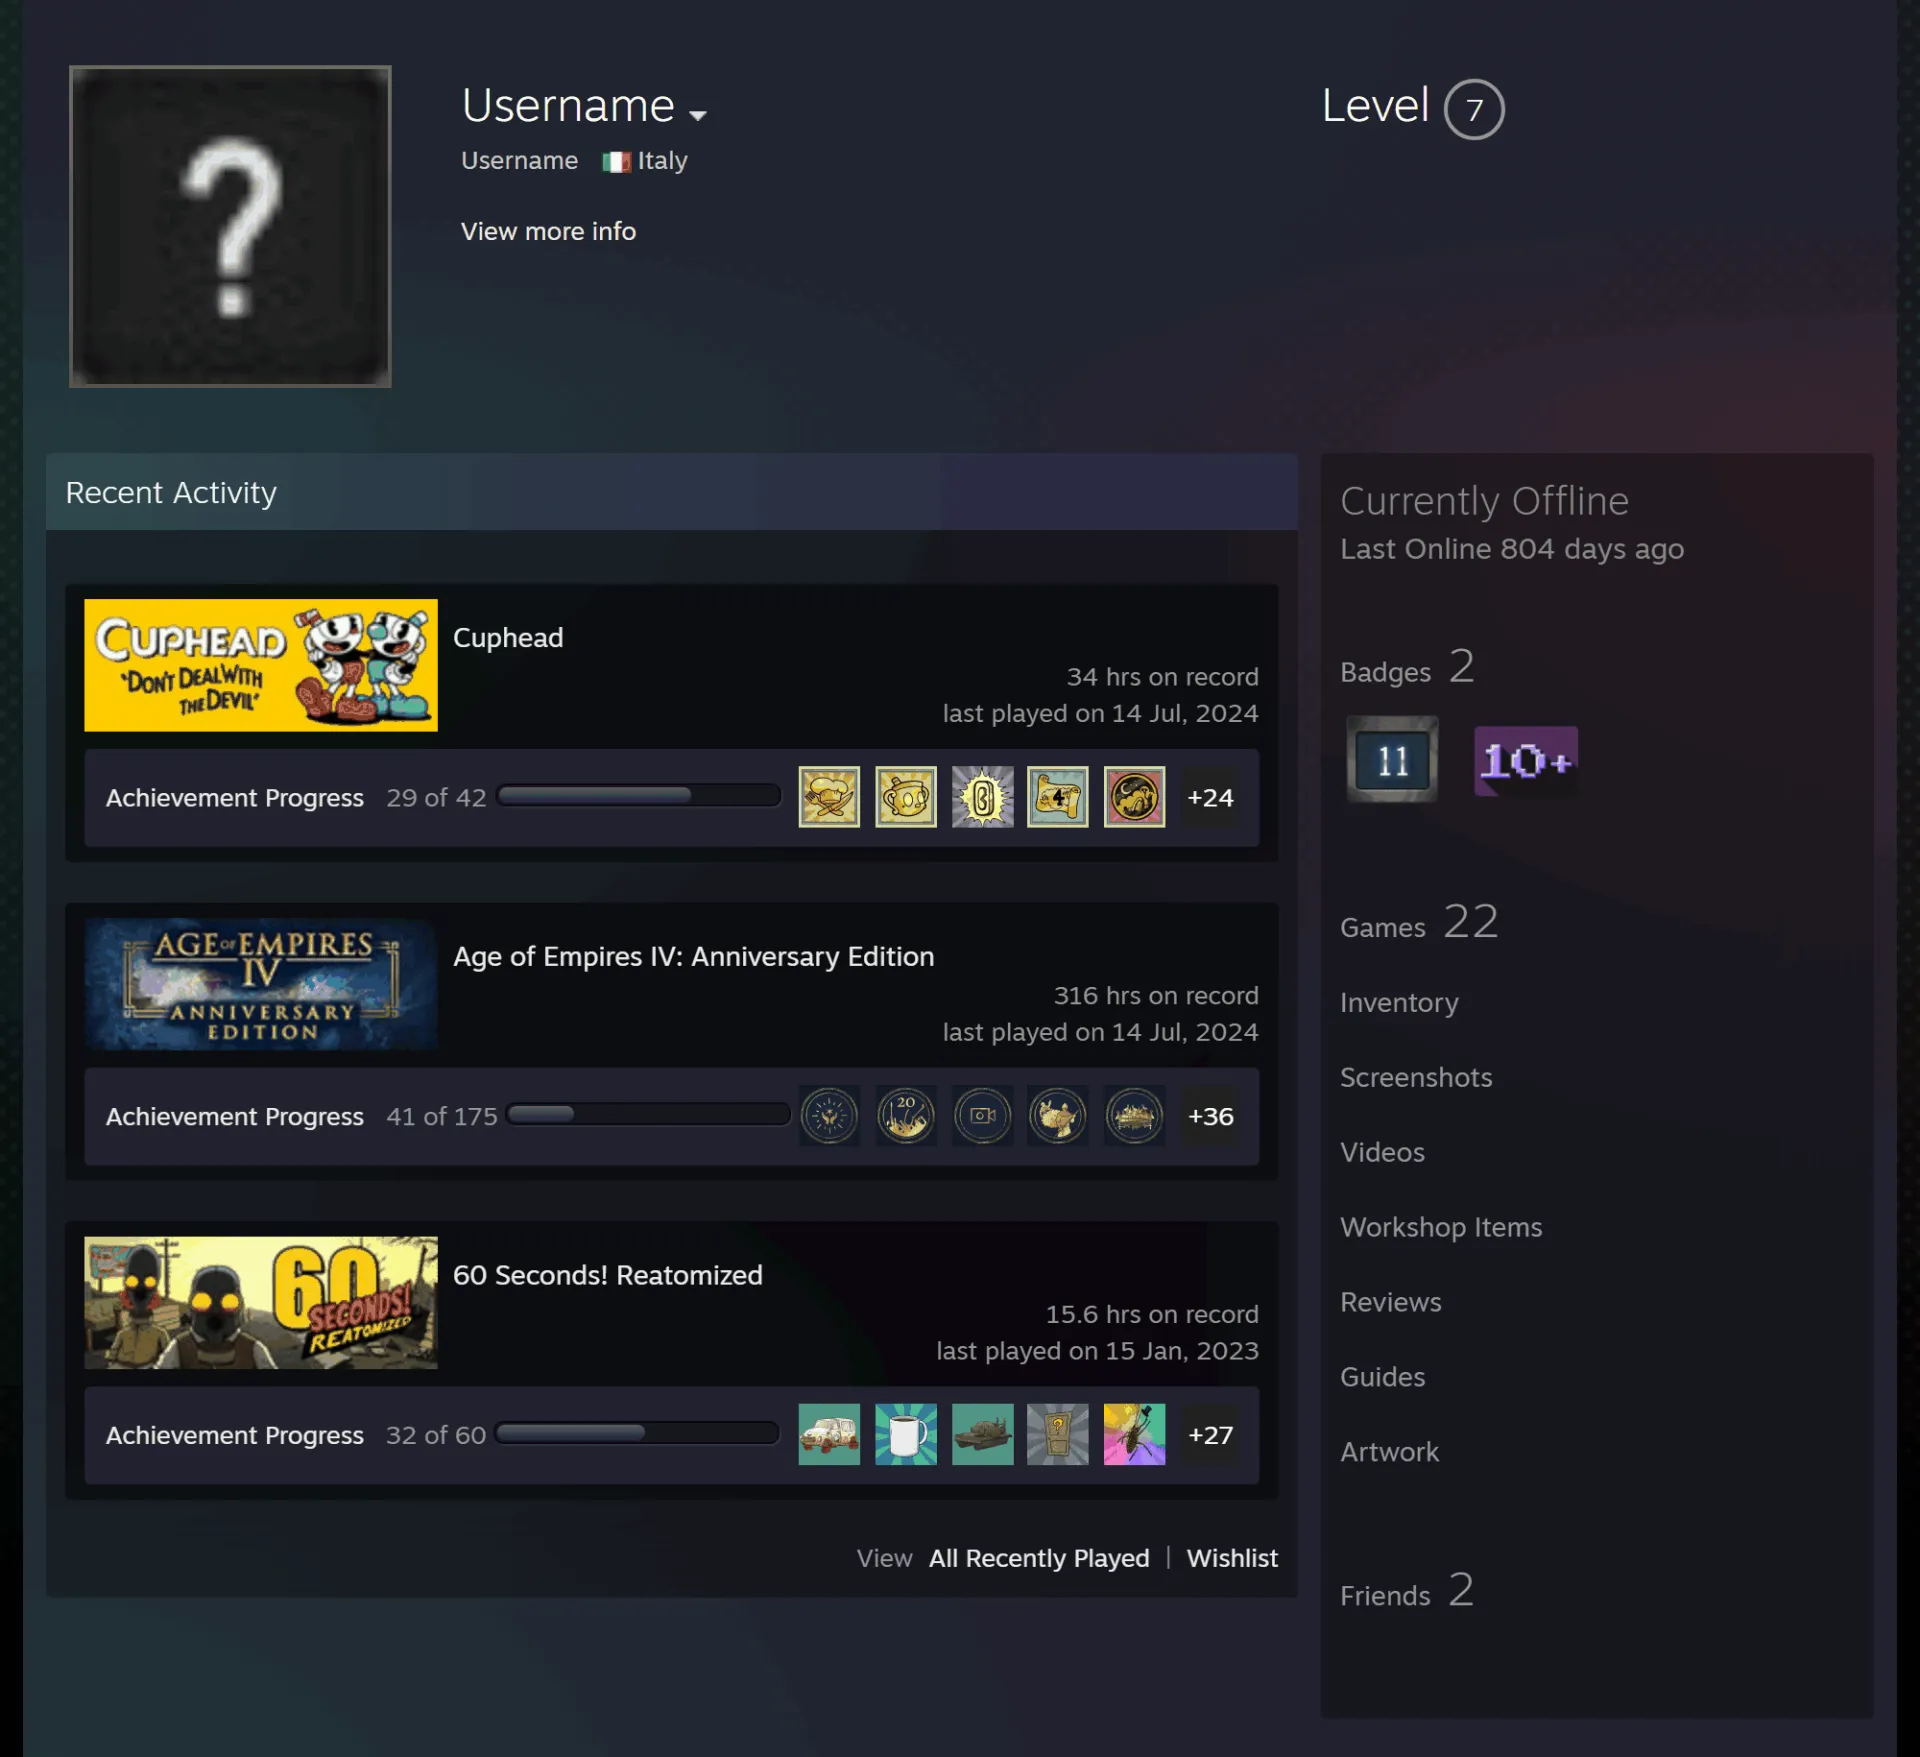The width and height of the screenshot is (1920, 1757).
Task: Click the Cuphead map achievement icon
Action: click(1058, 797)
